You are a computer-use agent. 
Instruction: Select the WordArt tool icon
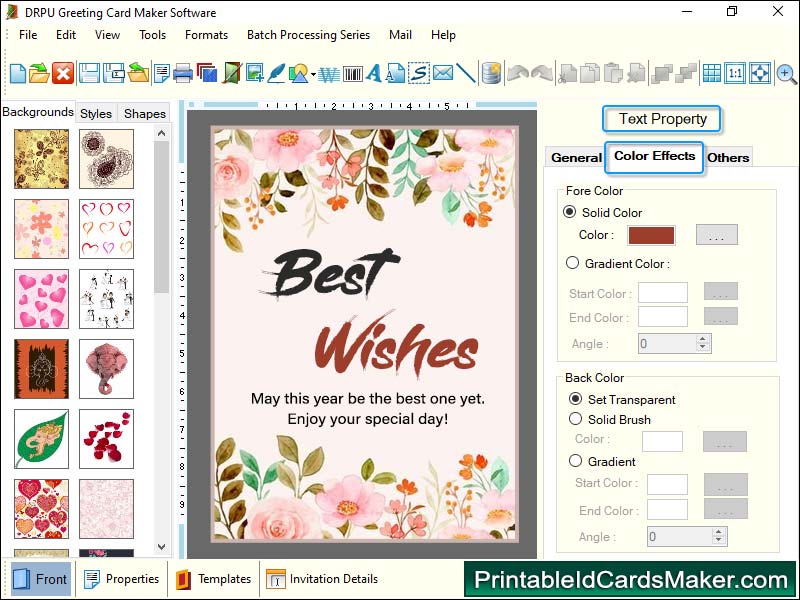click(328, 73)
